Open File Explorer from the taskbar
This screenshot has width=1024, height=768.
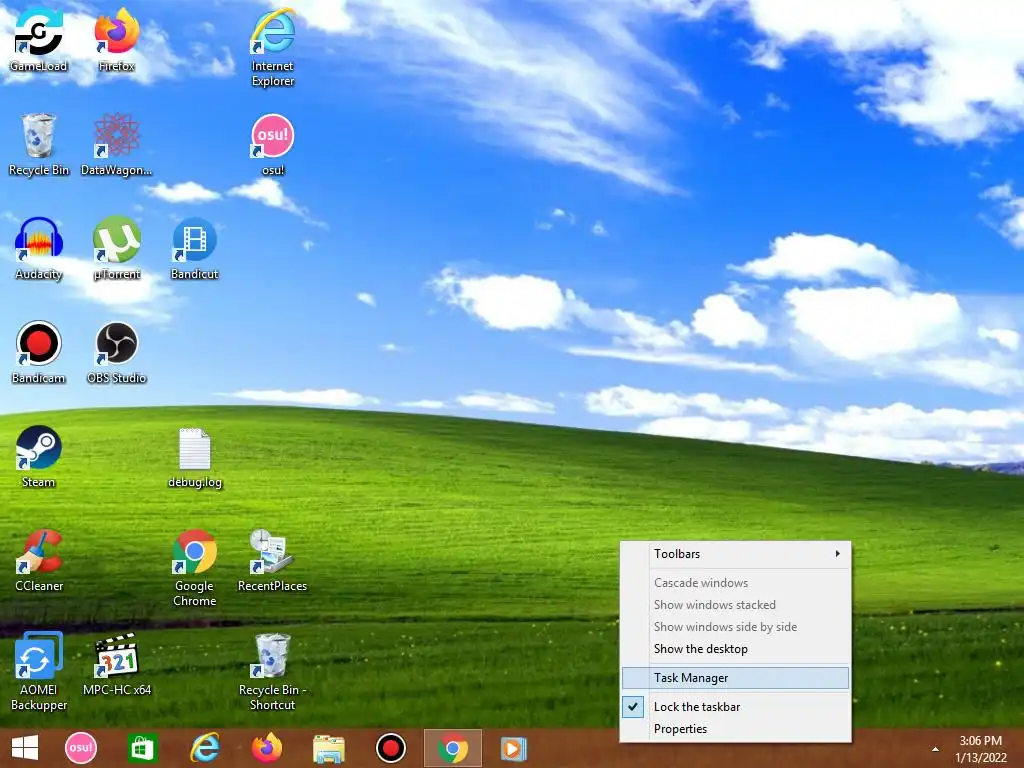(328, 748)
